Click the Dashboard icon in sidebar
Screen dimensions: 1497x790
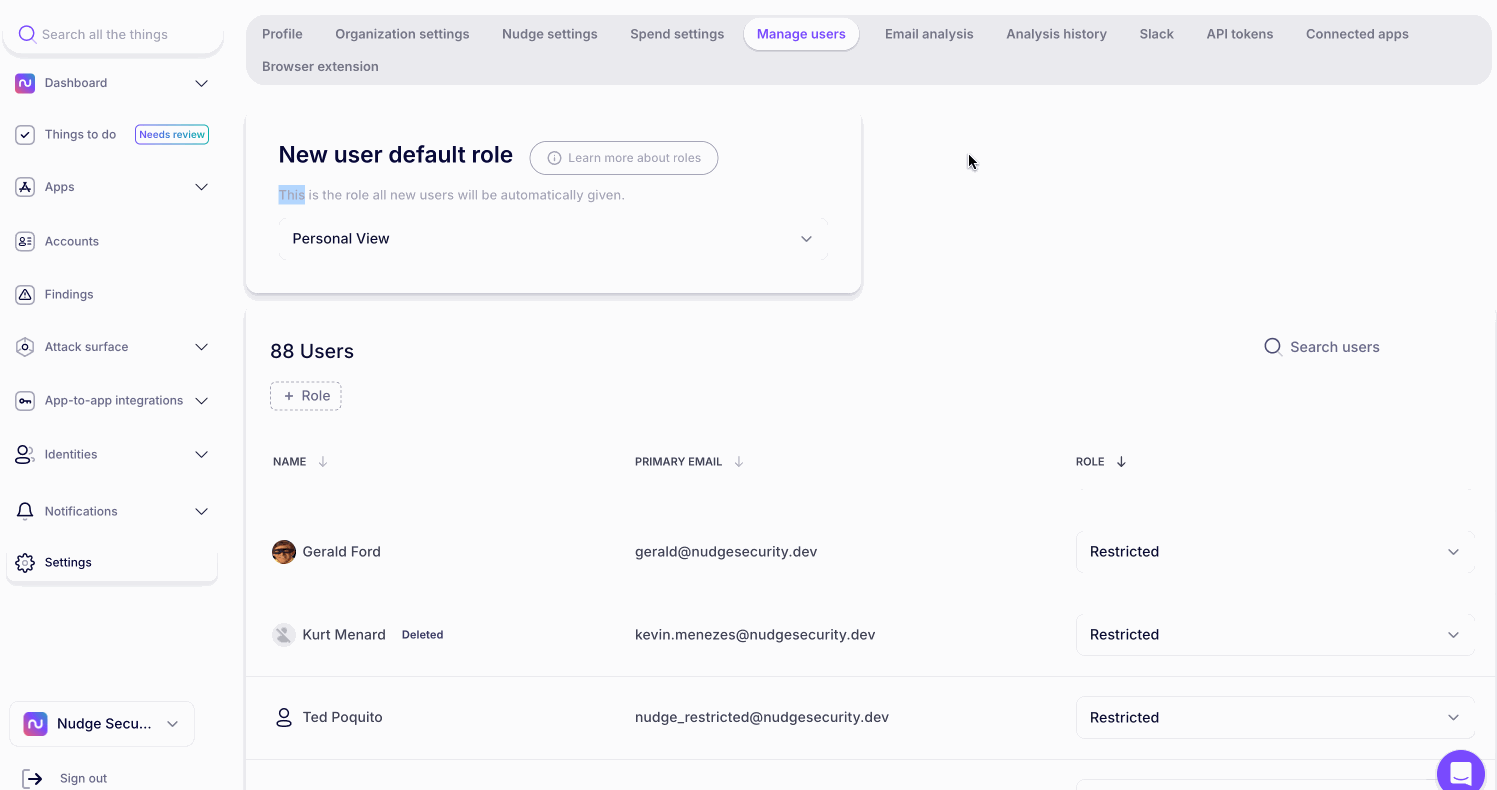point(25,83)
